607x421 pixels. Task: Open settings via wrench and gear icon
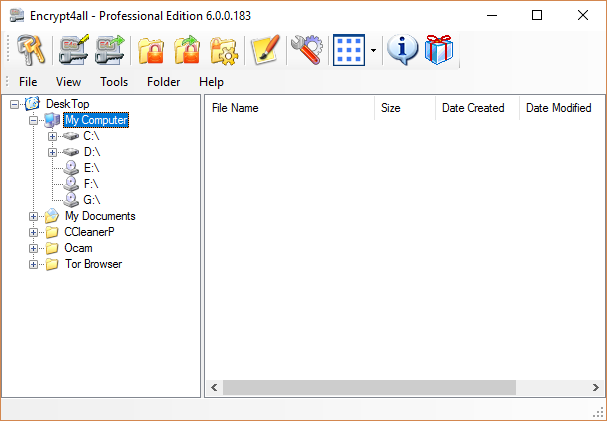pyautogui.click(x=307, y=50)
